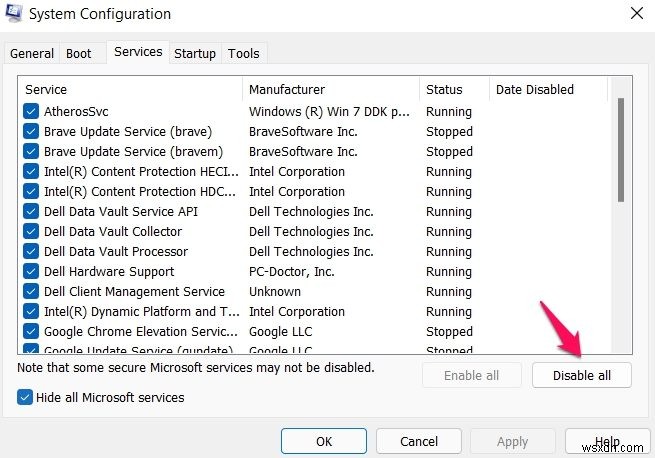
Task: Open the Boot tab
Action: pyautogui.click(x=79, y=54)
